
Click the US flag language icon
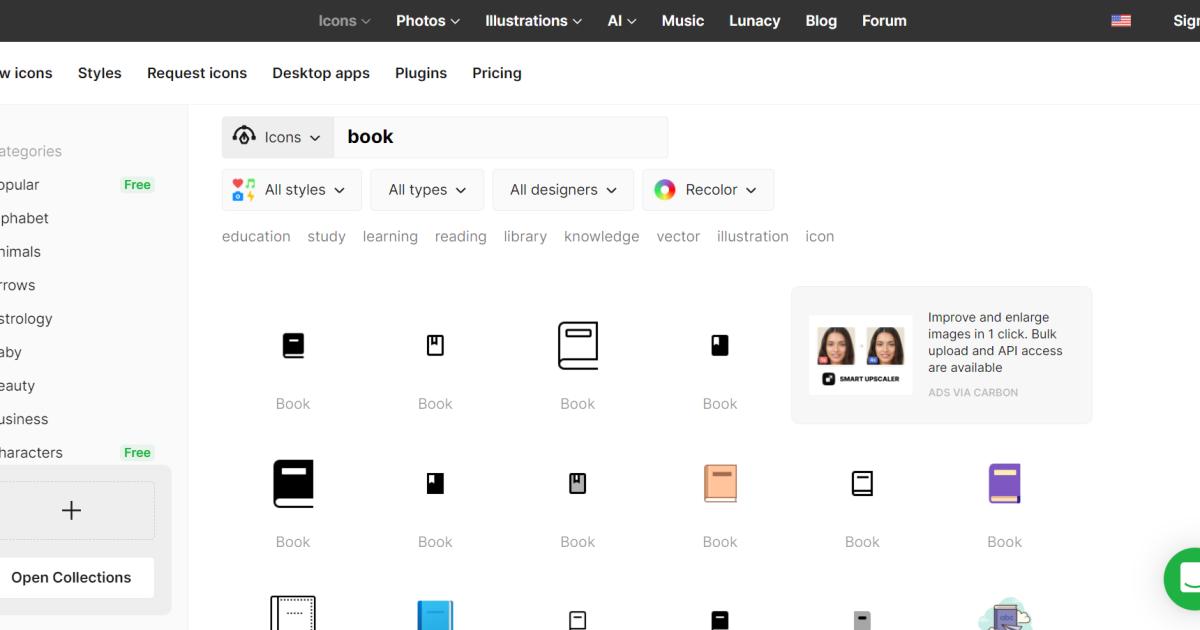(1121, 21)
